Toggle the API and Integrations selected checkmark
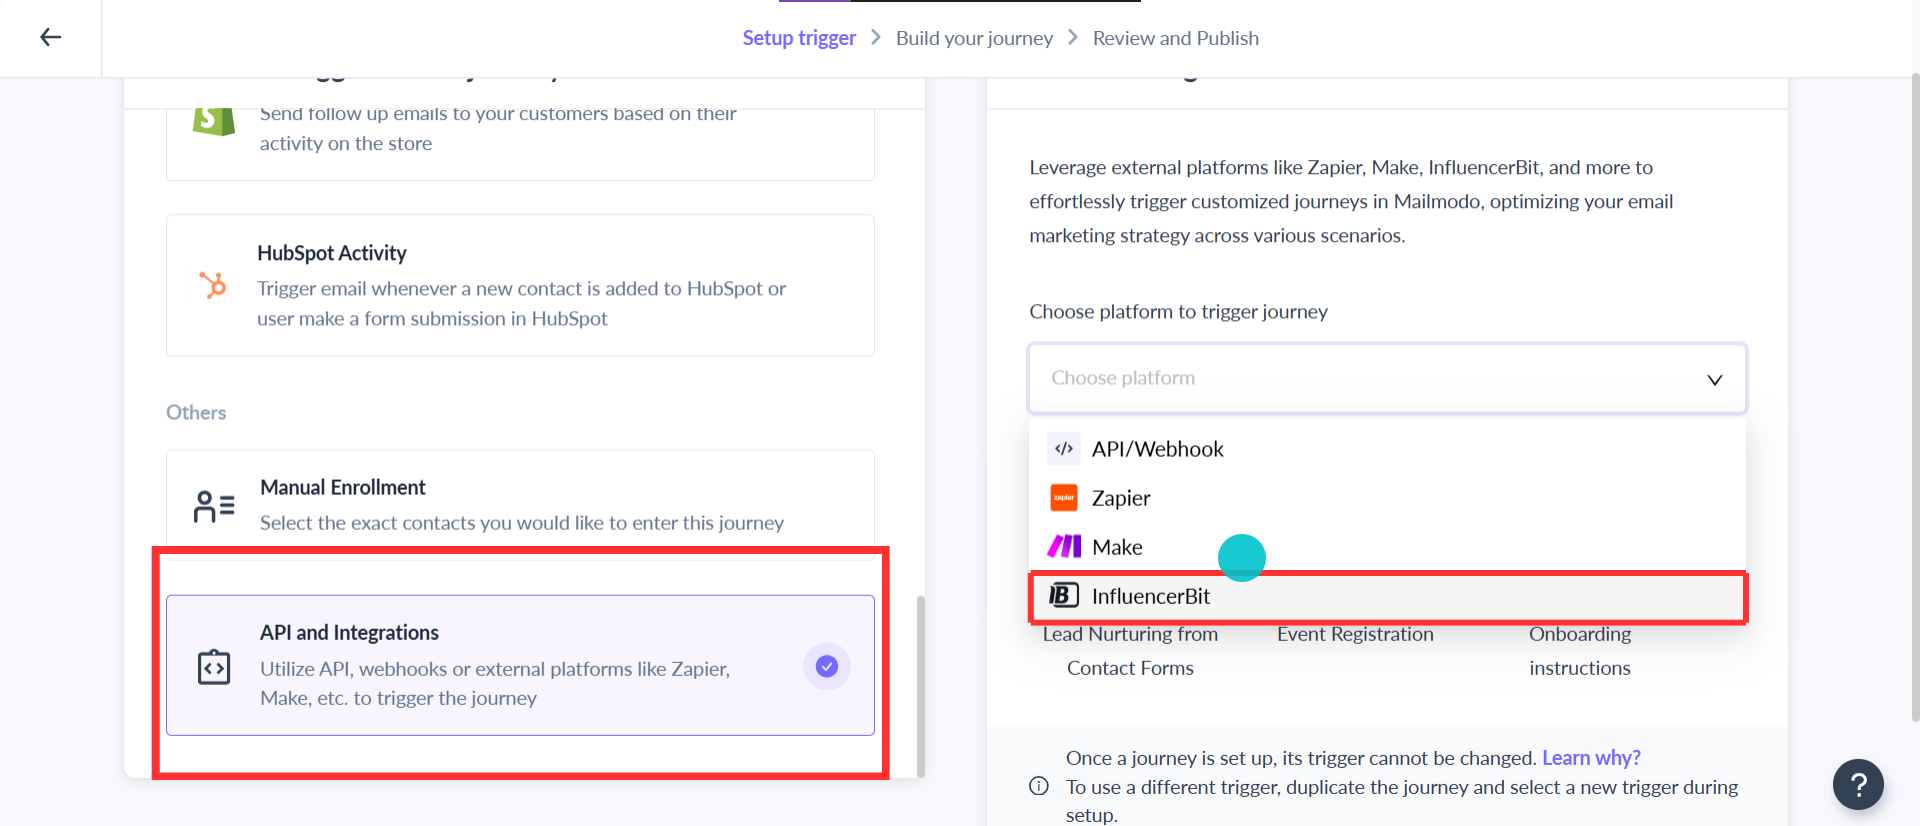The image size is (1920, 826). (x=827, y=666)
